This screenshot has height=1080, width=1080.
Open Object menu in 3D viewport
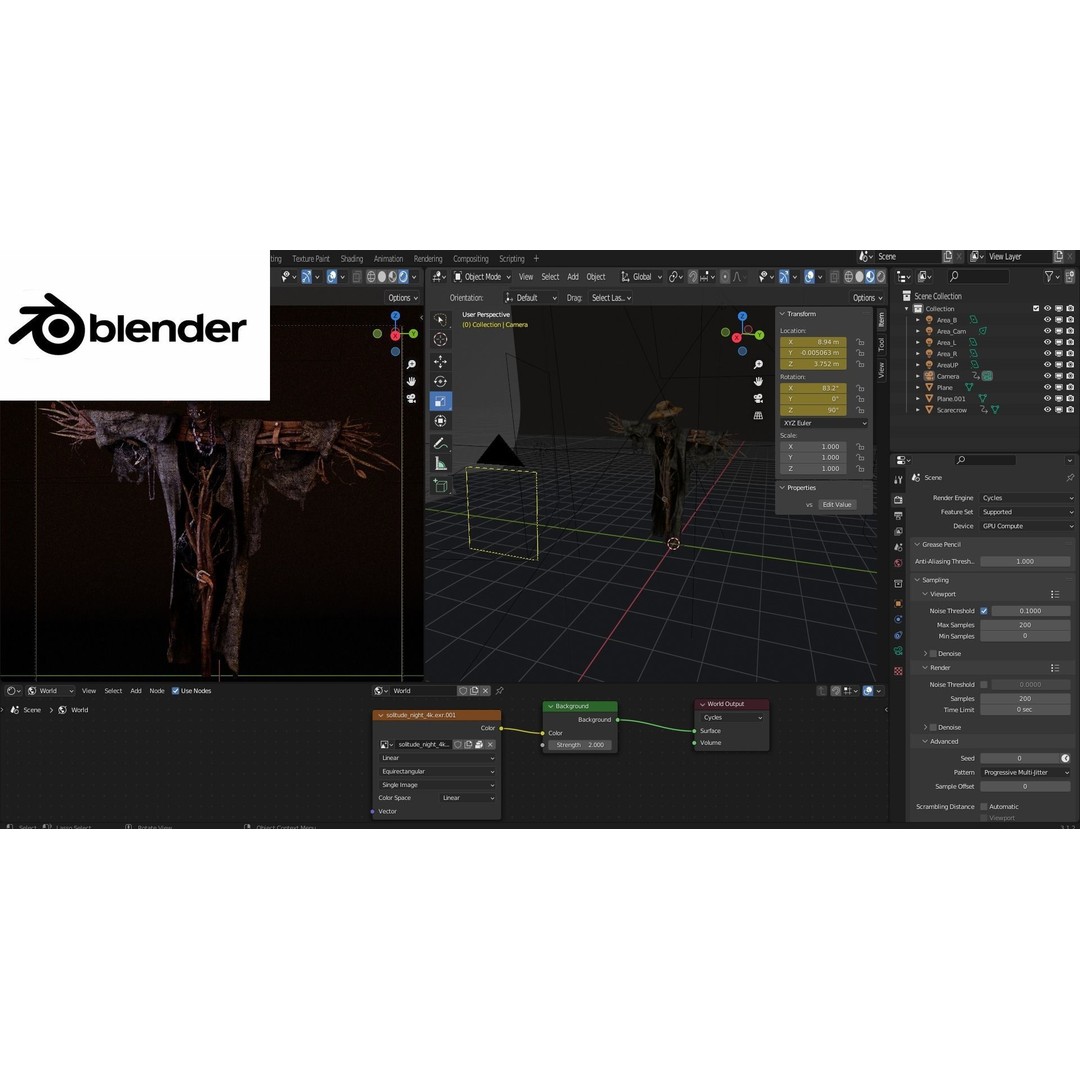coord(596,277)
